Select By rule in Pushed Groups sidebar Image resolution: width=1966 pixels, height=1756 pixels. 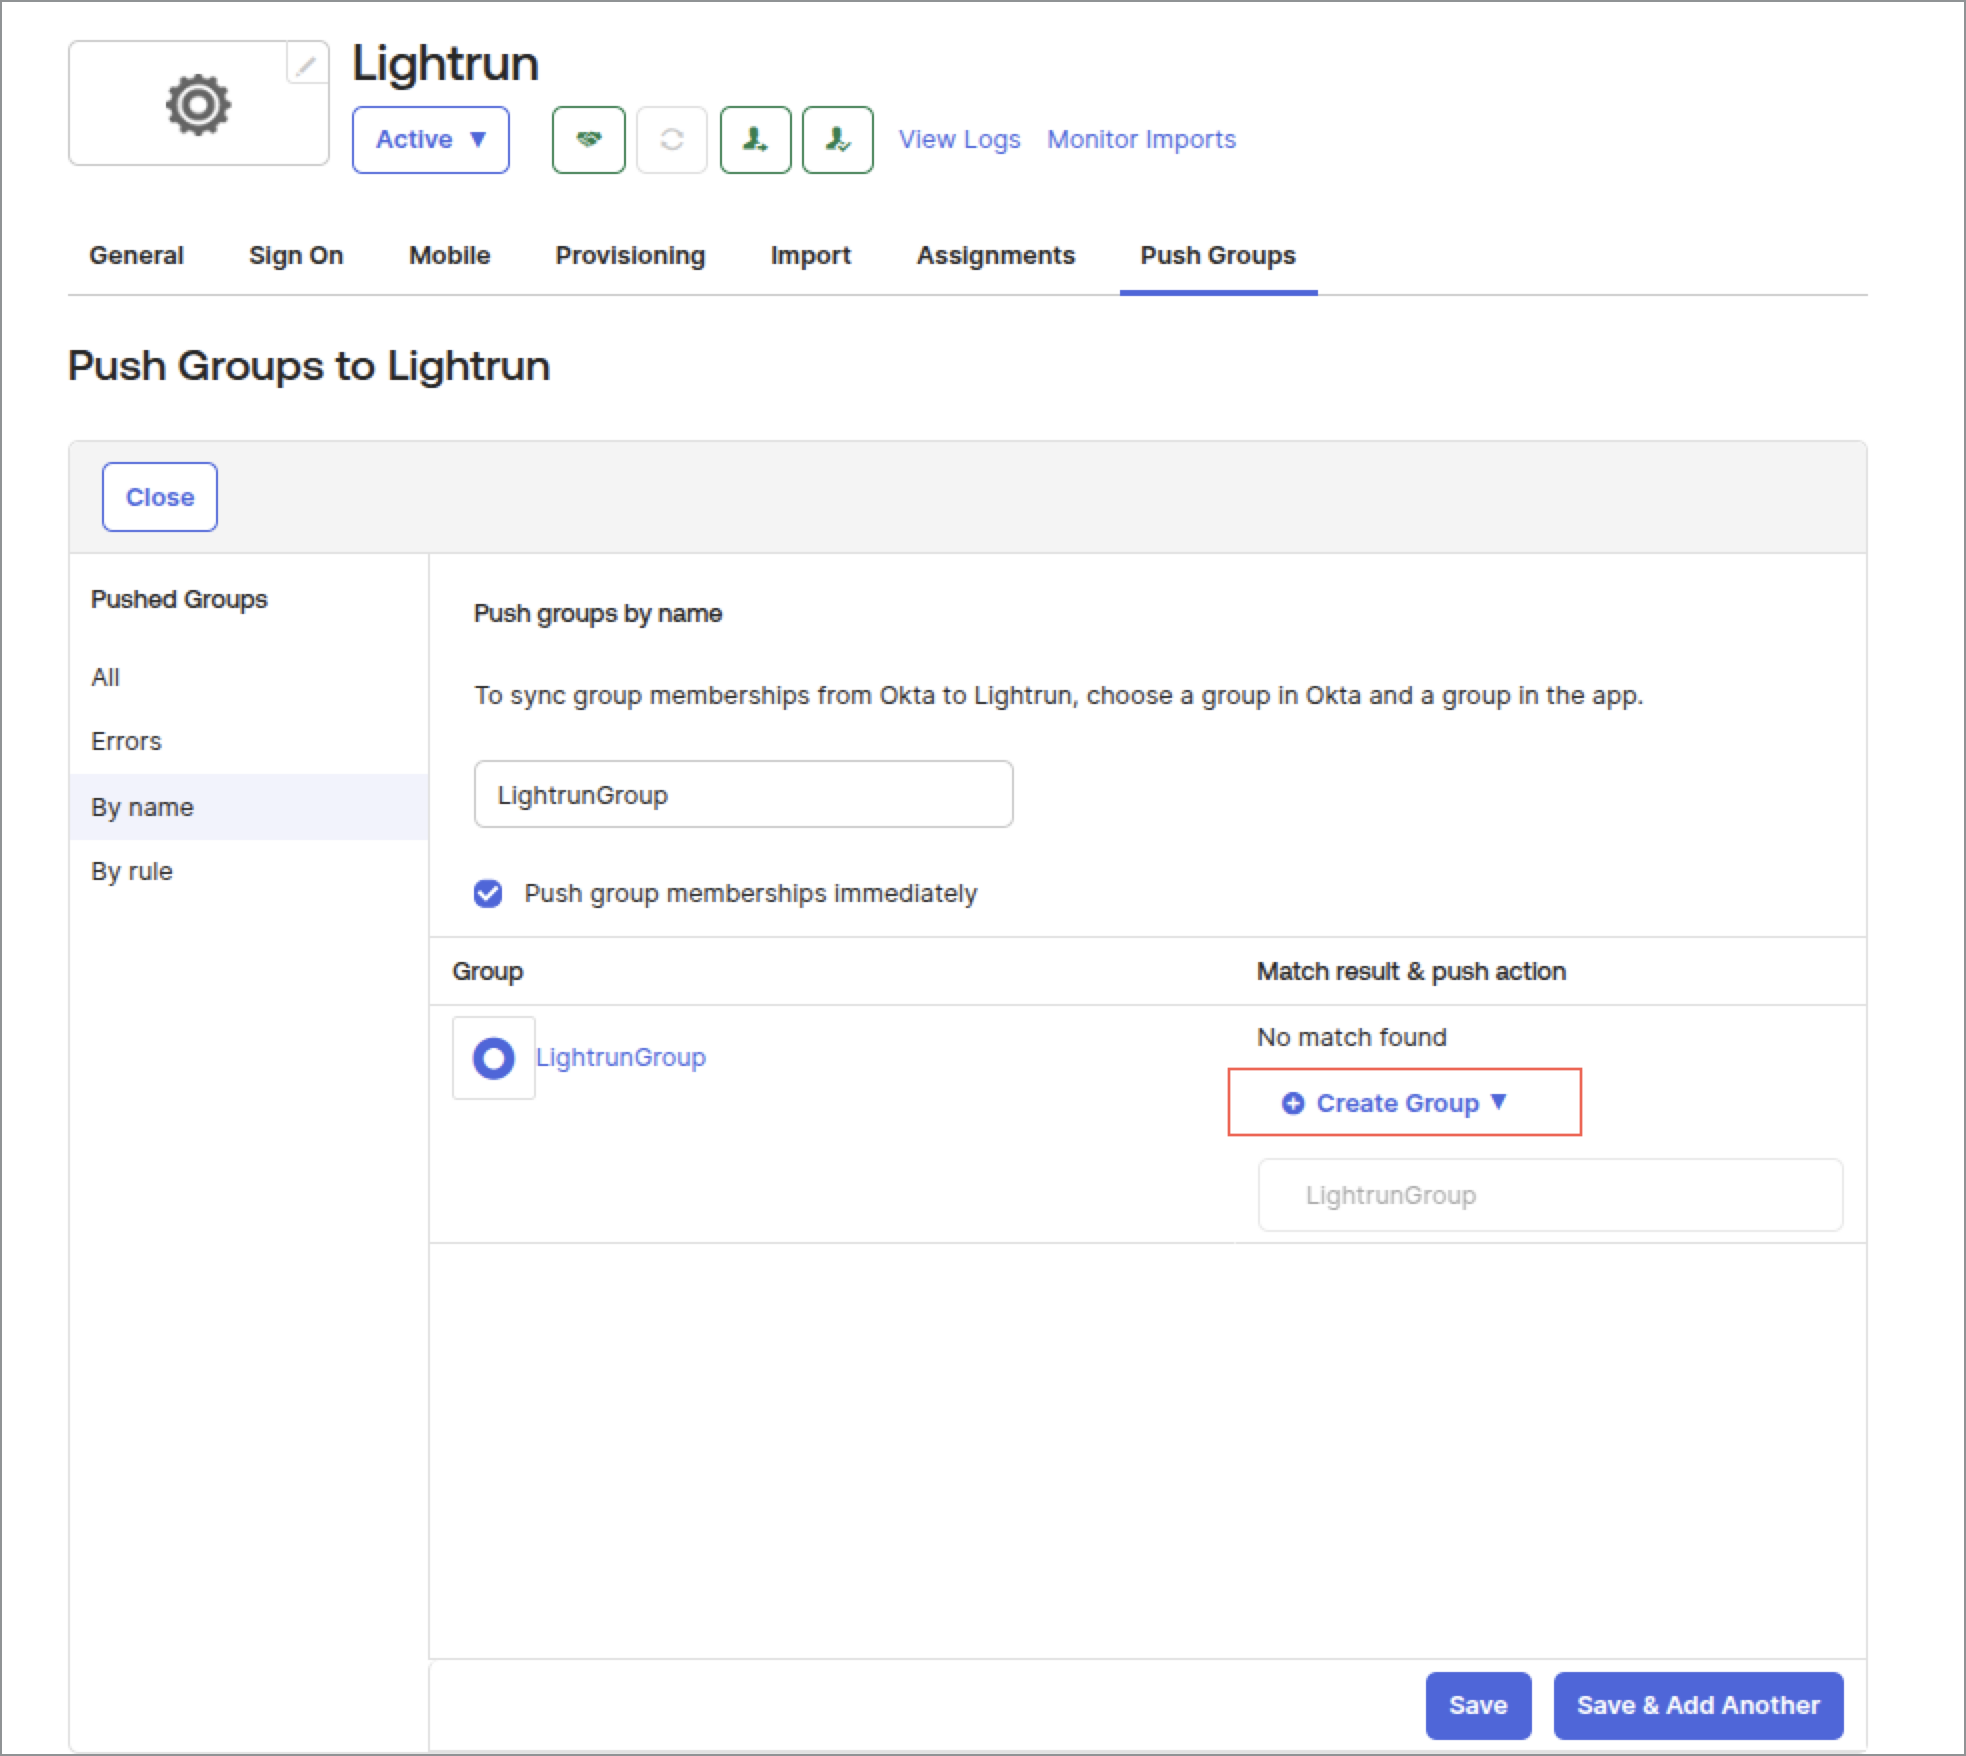132,871
